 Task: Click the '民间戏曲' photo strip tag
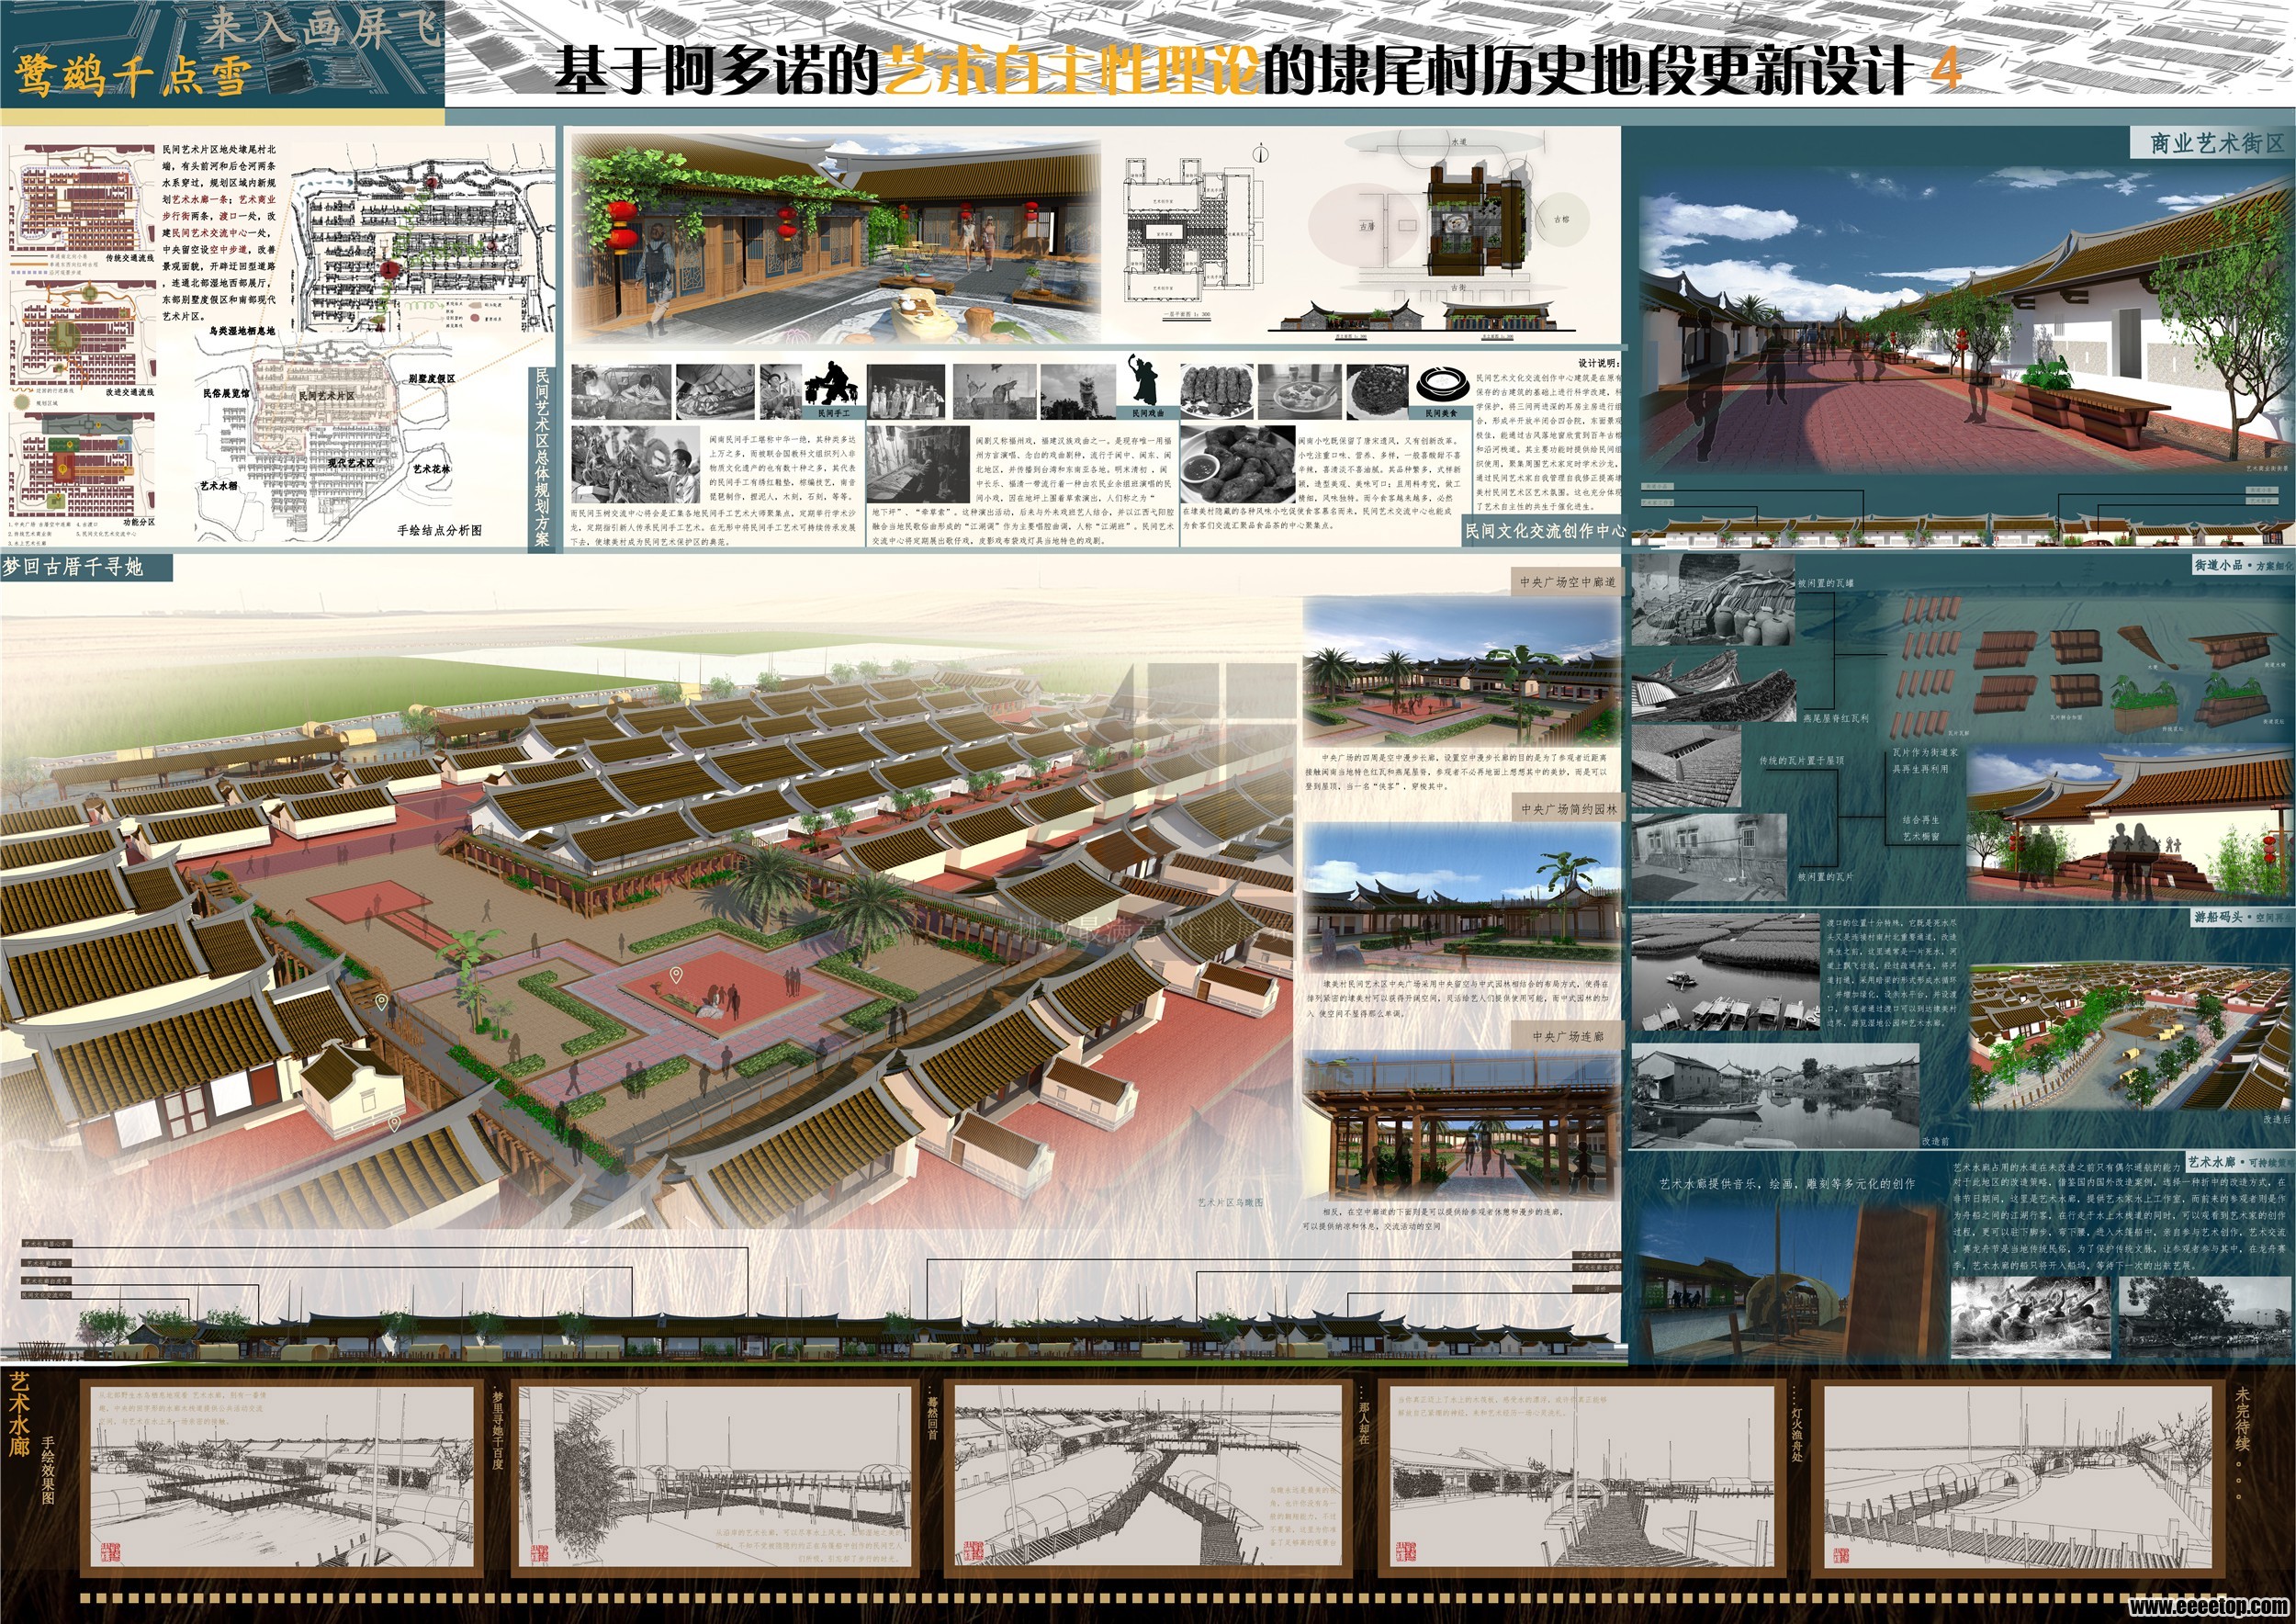(x=1147, y=412)
